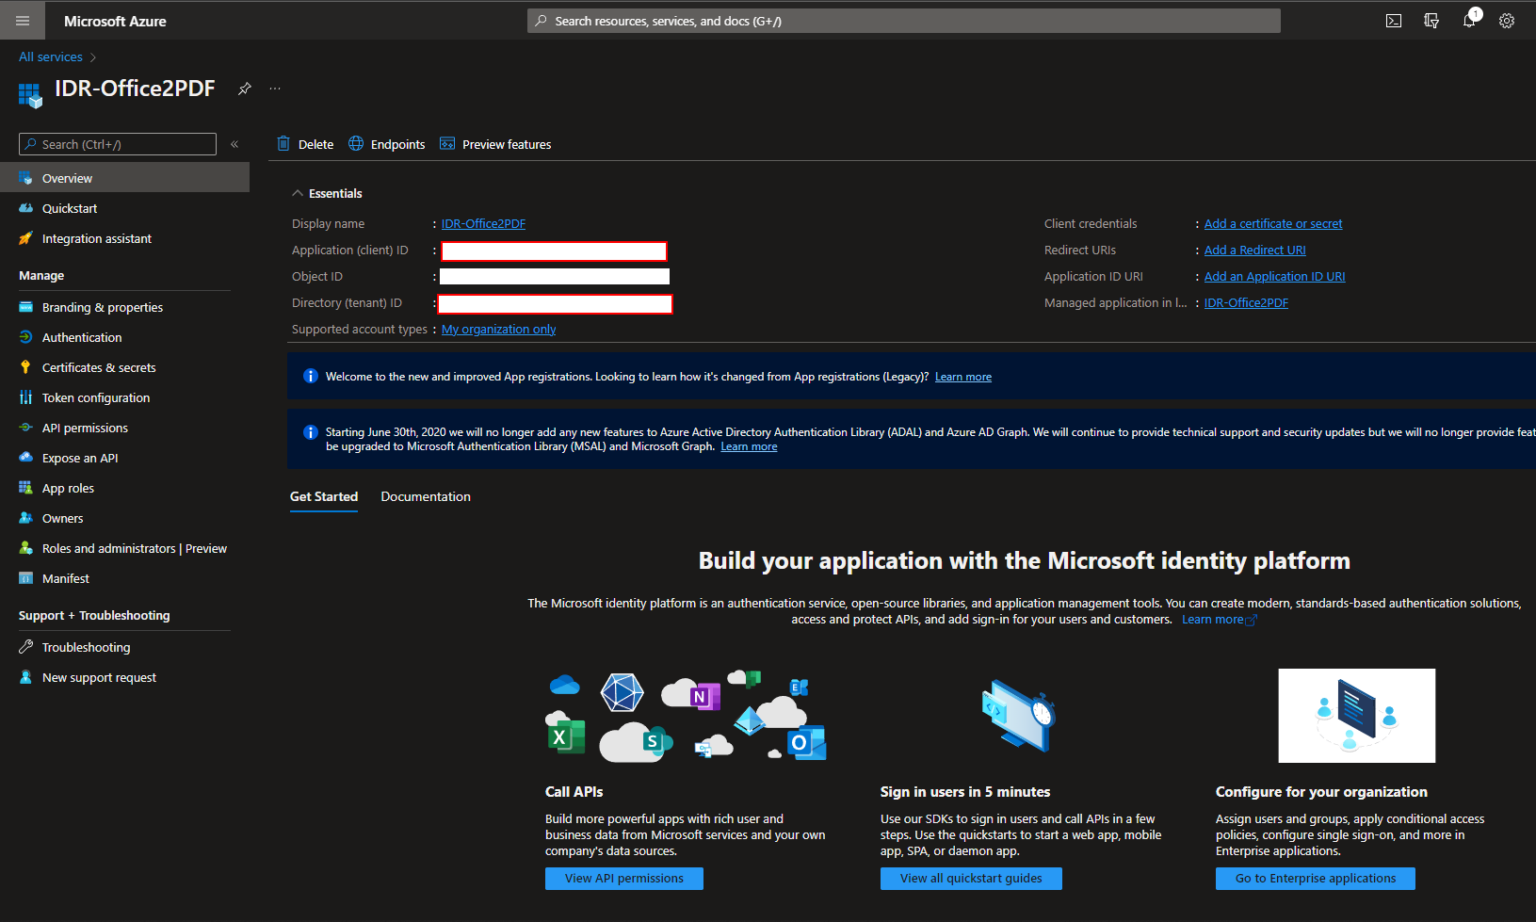The image size is (1536, 922).
Task: Open the Certificates & secrets section
Action: (98, 367)
